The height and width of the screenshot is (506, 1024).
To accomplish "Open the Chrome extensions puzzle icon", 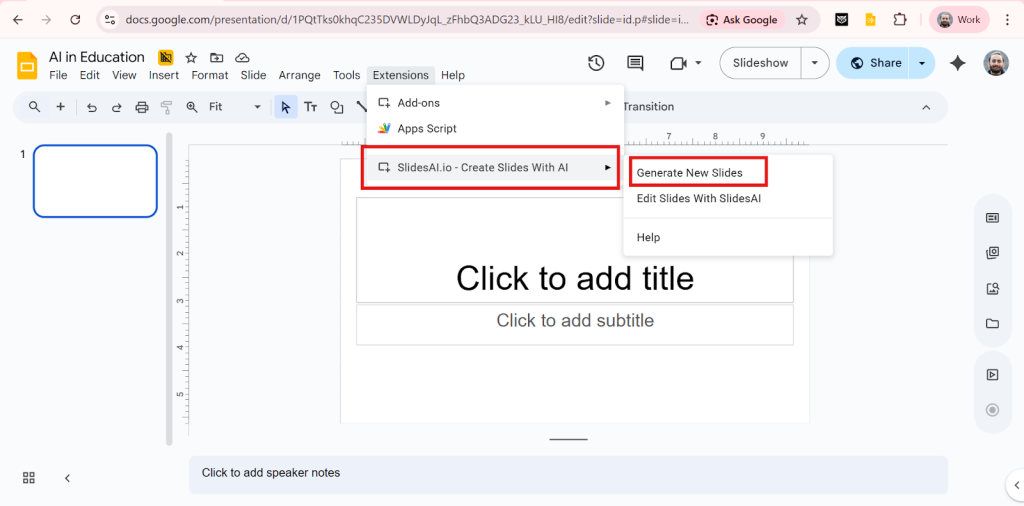I will pos(900,20).
